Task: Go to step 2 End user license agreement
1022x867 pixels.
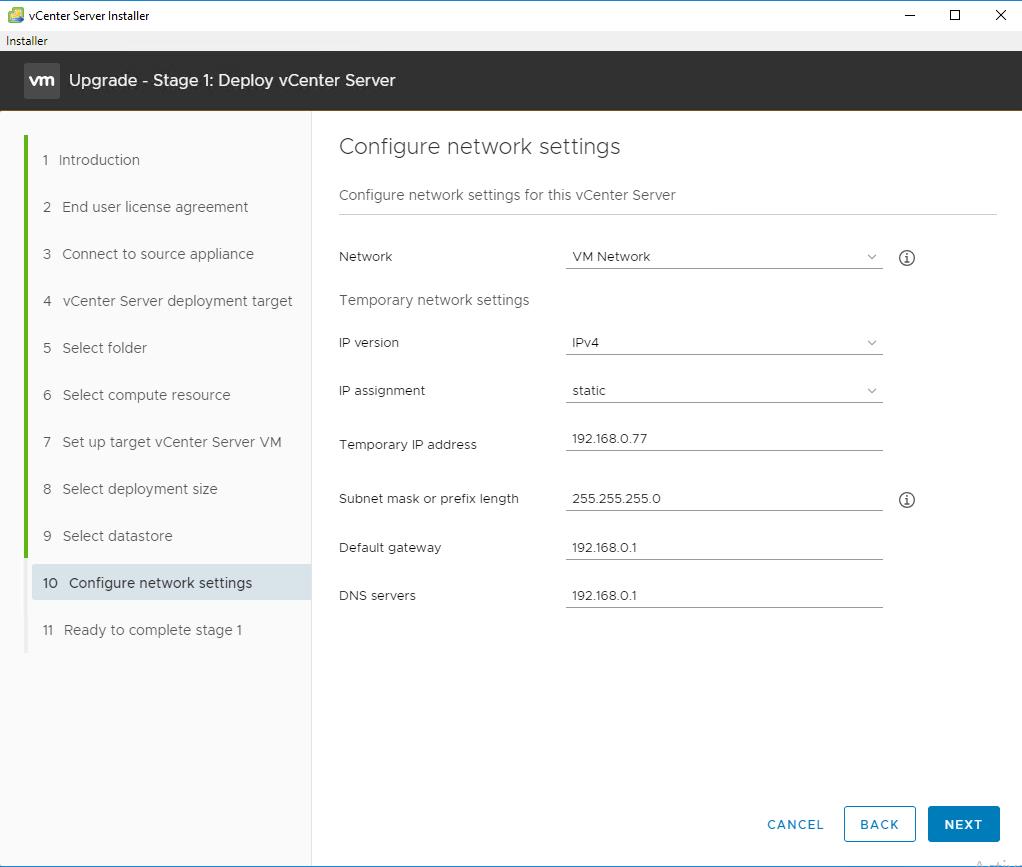Action: tap(145, 207)
